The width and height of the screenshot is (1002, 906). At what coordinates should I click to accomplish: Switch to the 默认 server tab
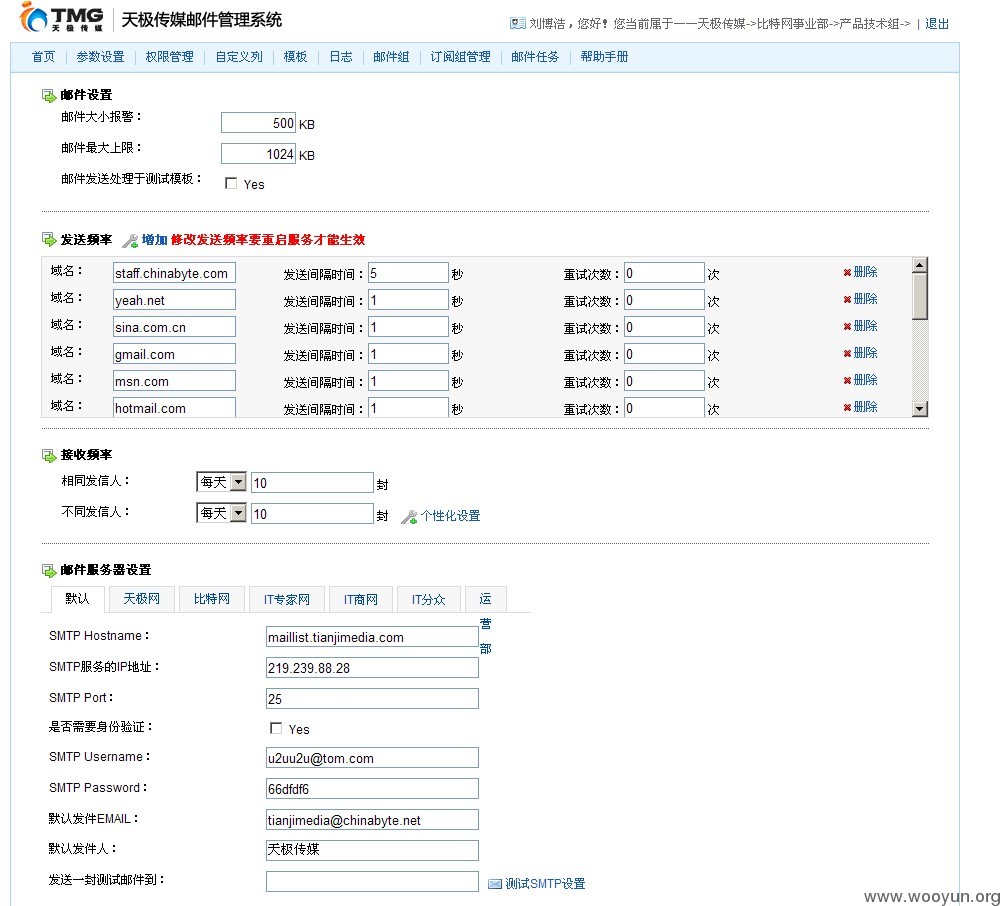coord(77,599)
